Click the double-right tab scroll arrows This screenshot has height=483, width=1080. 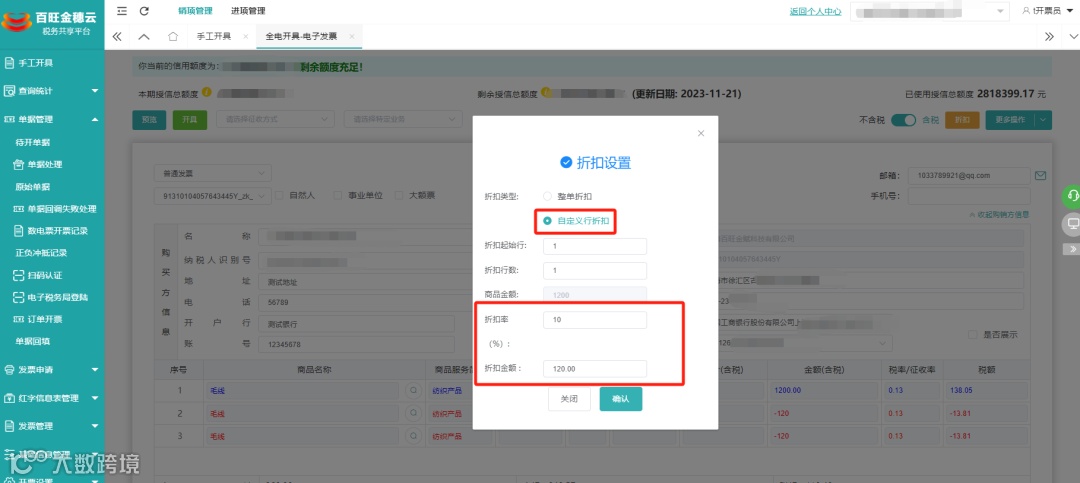1049,37
